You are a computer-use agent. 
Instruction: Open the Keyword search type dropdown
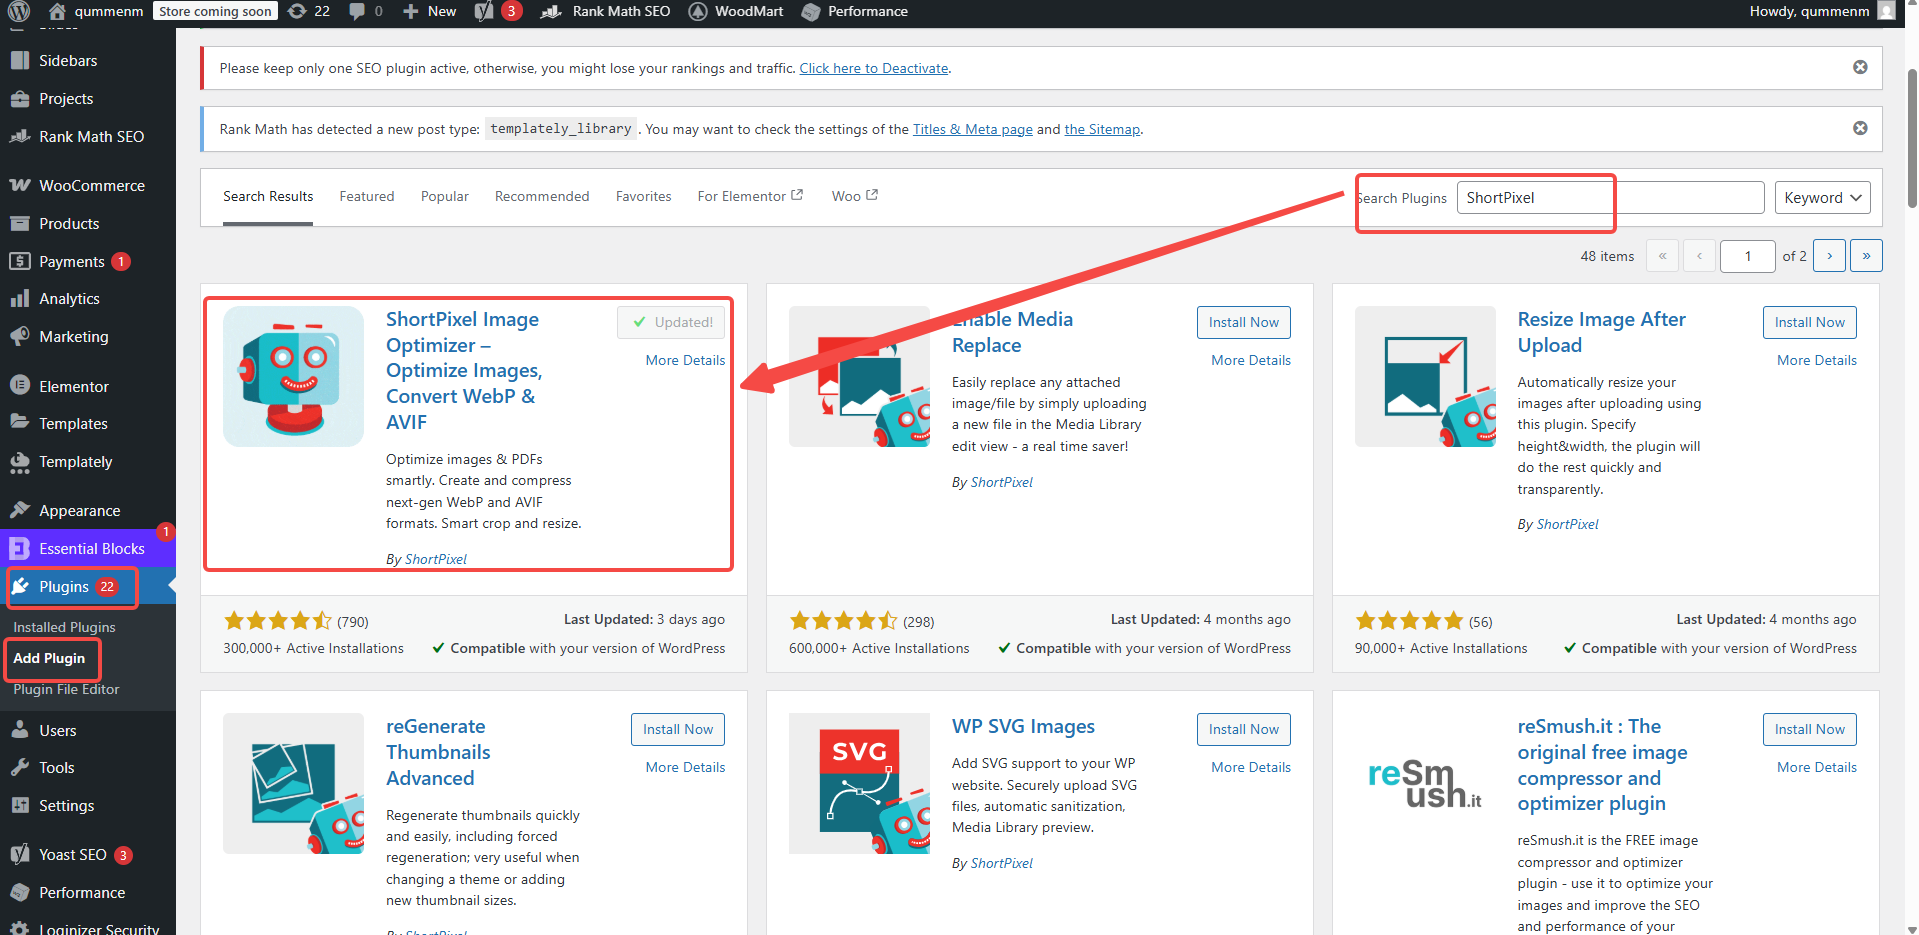(1821, 197)
